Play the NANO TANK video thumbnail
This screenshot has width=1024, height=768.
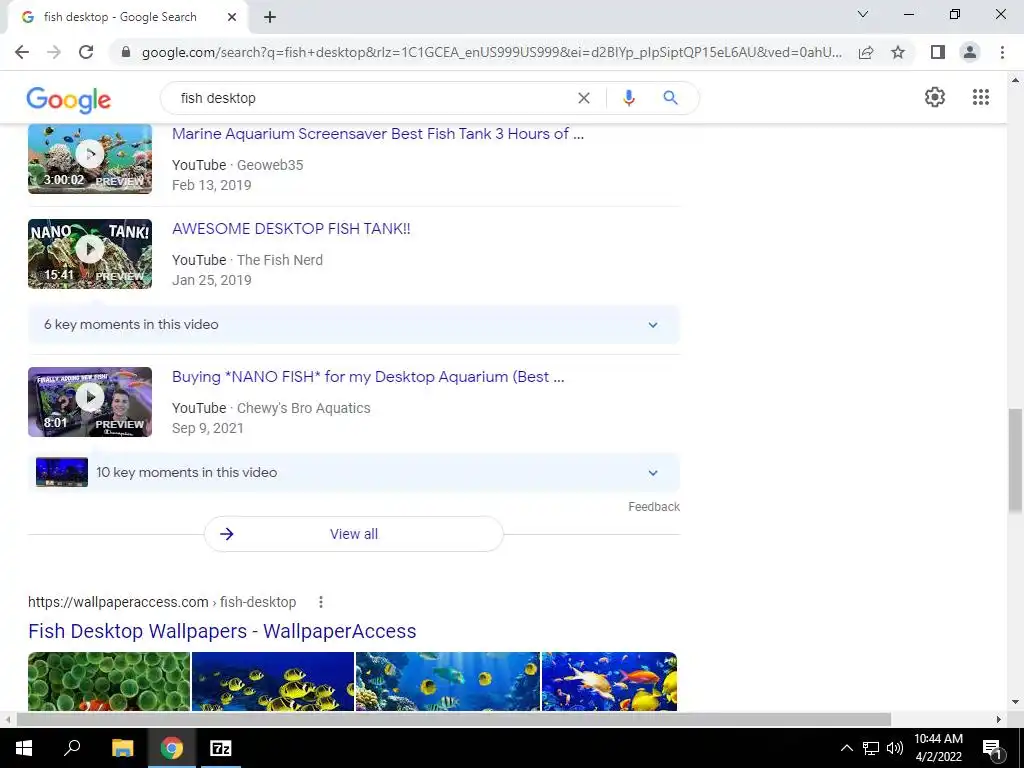tap(90, 254)
